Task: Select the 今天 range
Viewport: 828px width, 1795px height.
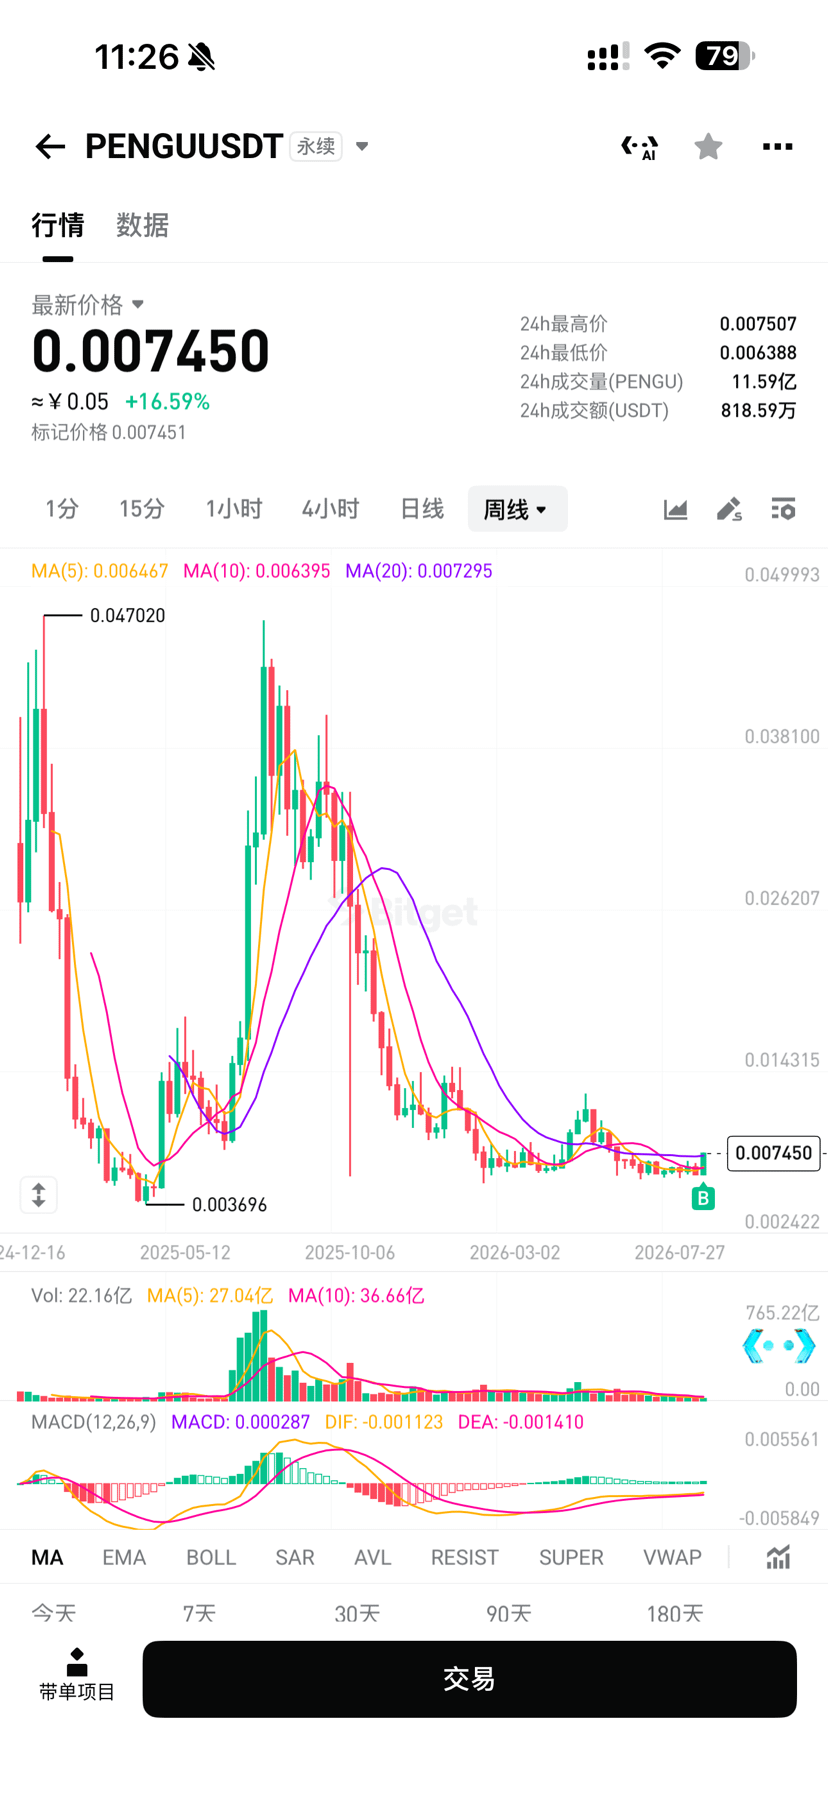Action: (53, 1613)
